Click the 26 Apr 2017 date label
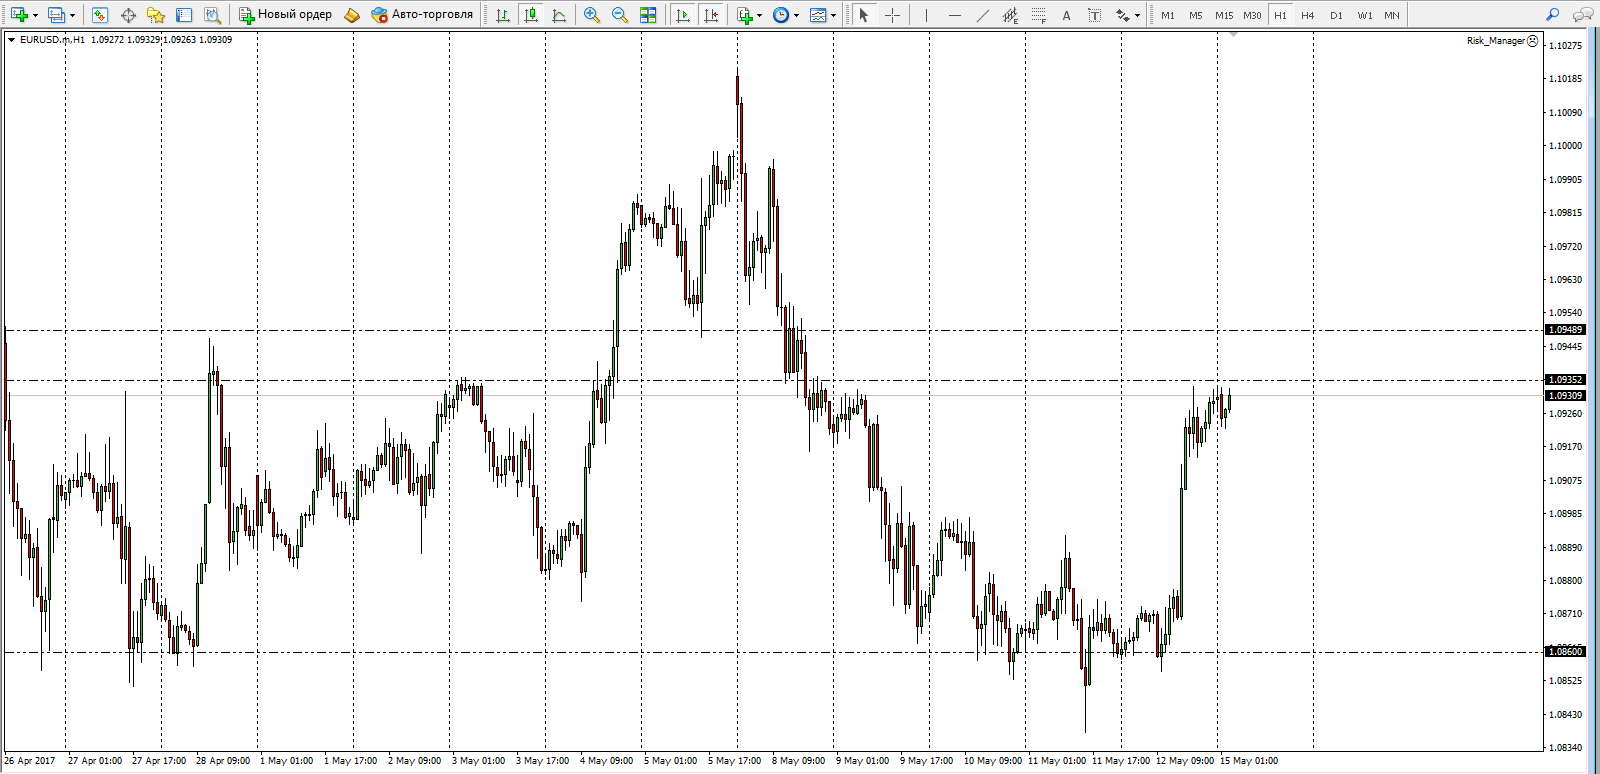 (x=30, y=761)
